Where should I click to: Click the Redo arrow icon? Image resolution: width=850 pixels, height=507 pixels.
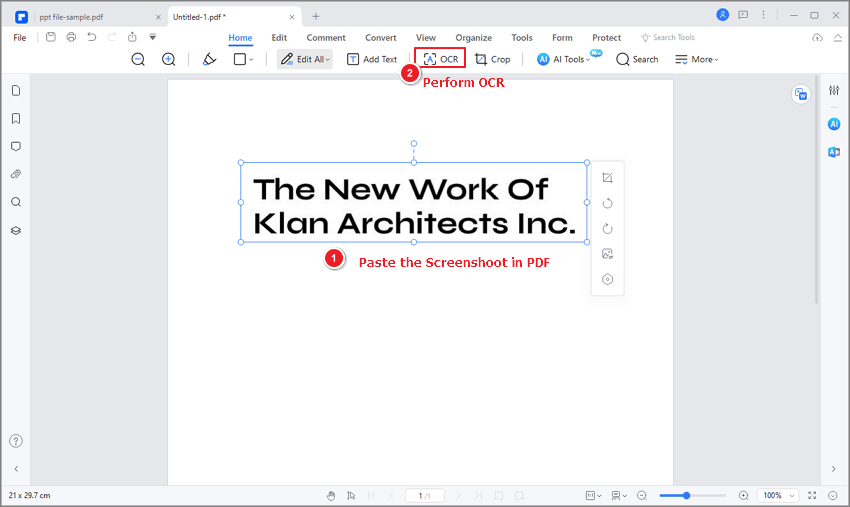[112, 37]
